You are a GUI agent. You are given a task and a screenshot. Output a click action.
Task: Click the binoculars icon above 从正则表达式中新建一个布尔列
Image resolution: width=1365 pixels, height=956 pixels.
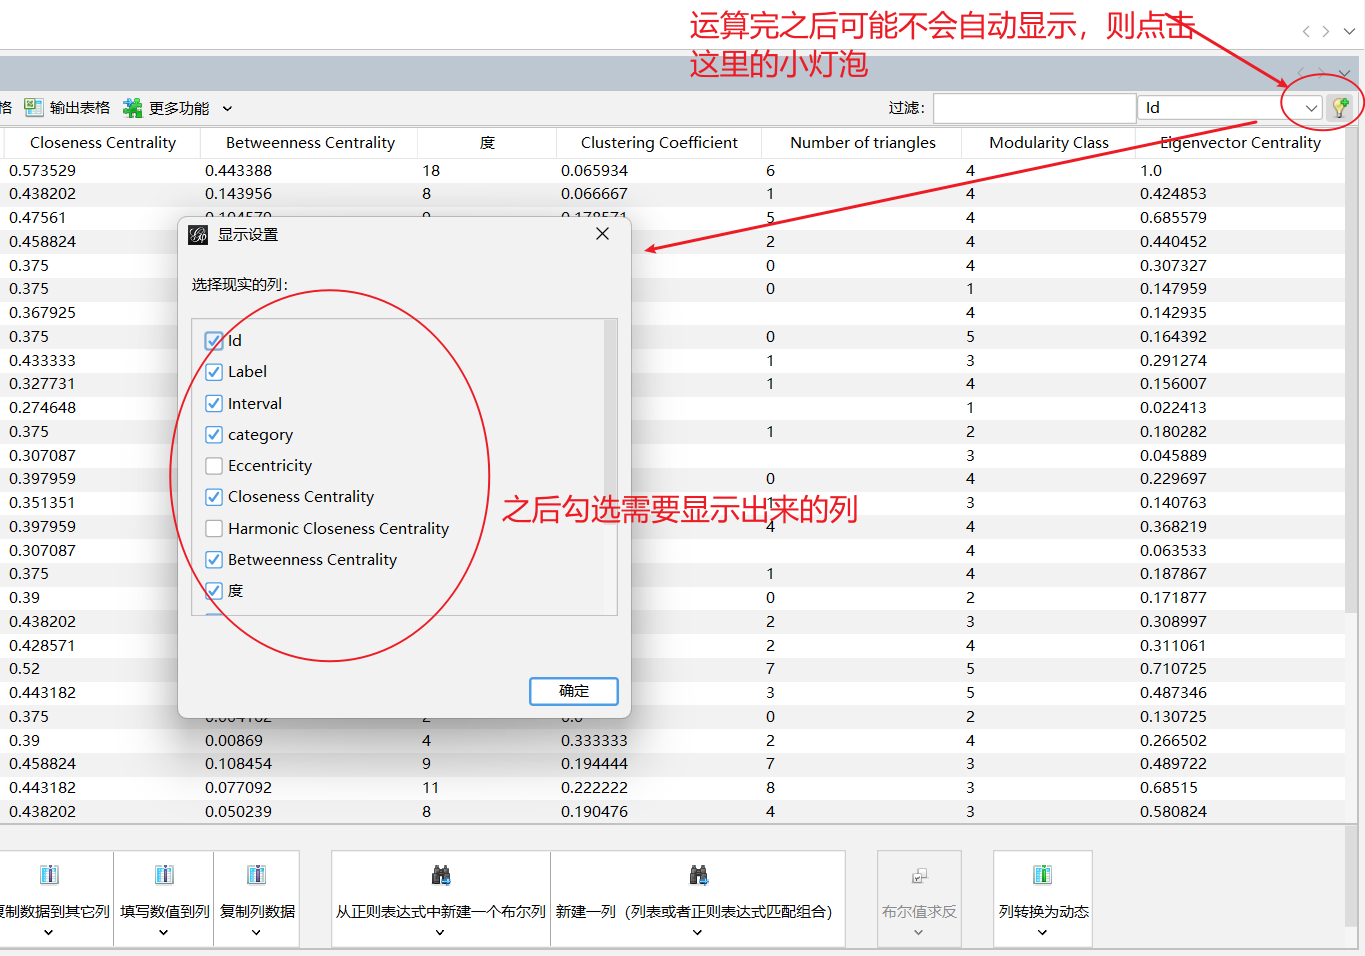point(441,875)
